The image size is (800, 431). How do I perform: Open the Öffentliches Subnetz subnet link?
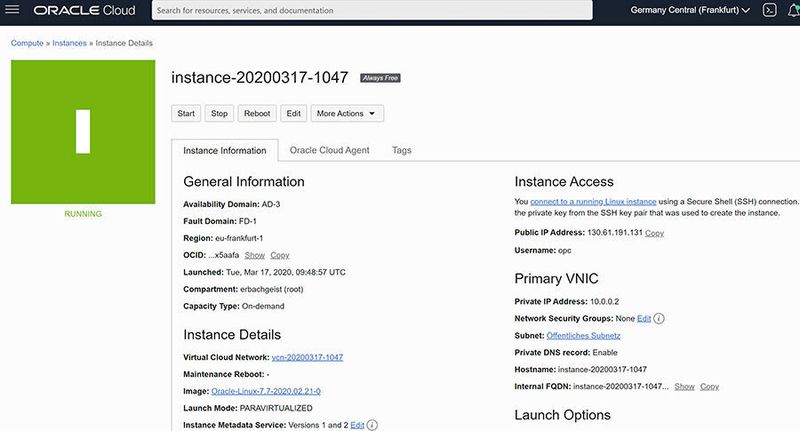coord(583,336)
